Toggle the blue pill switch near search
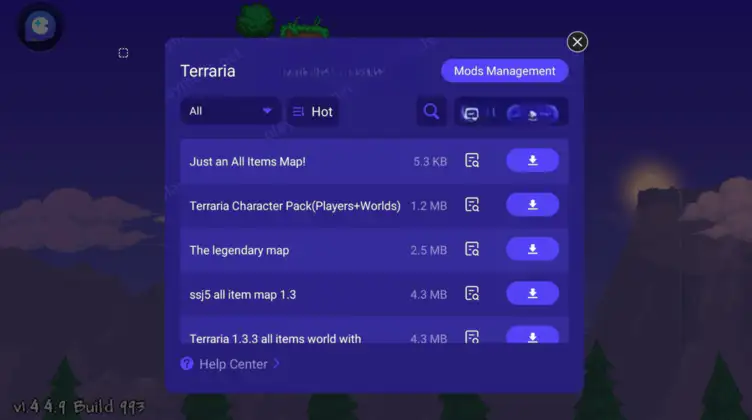The height and width of the screenshot is (420, 752). pos(532,114)
